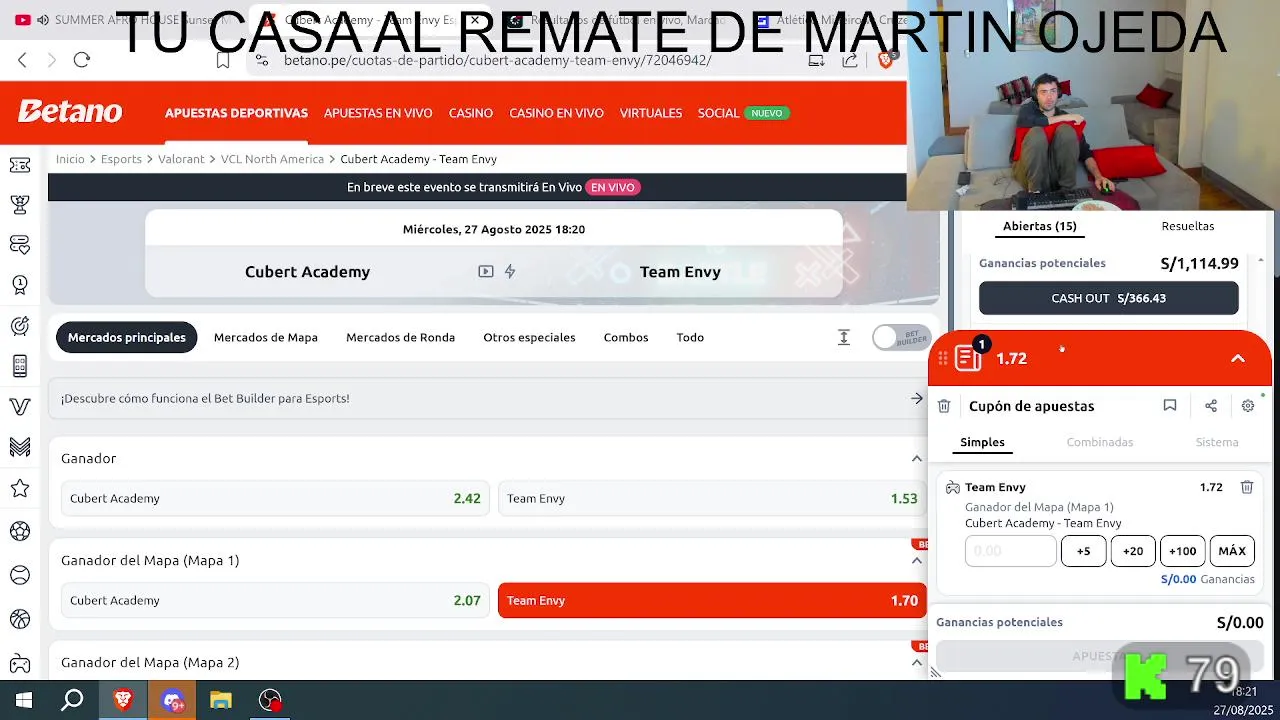Toggle the Bet Builder switch
The image size is (1280, 720).
[x=901, y=337]
